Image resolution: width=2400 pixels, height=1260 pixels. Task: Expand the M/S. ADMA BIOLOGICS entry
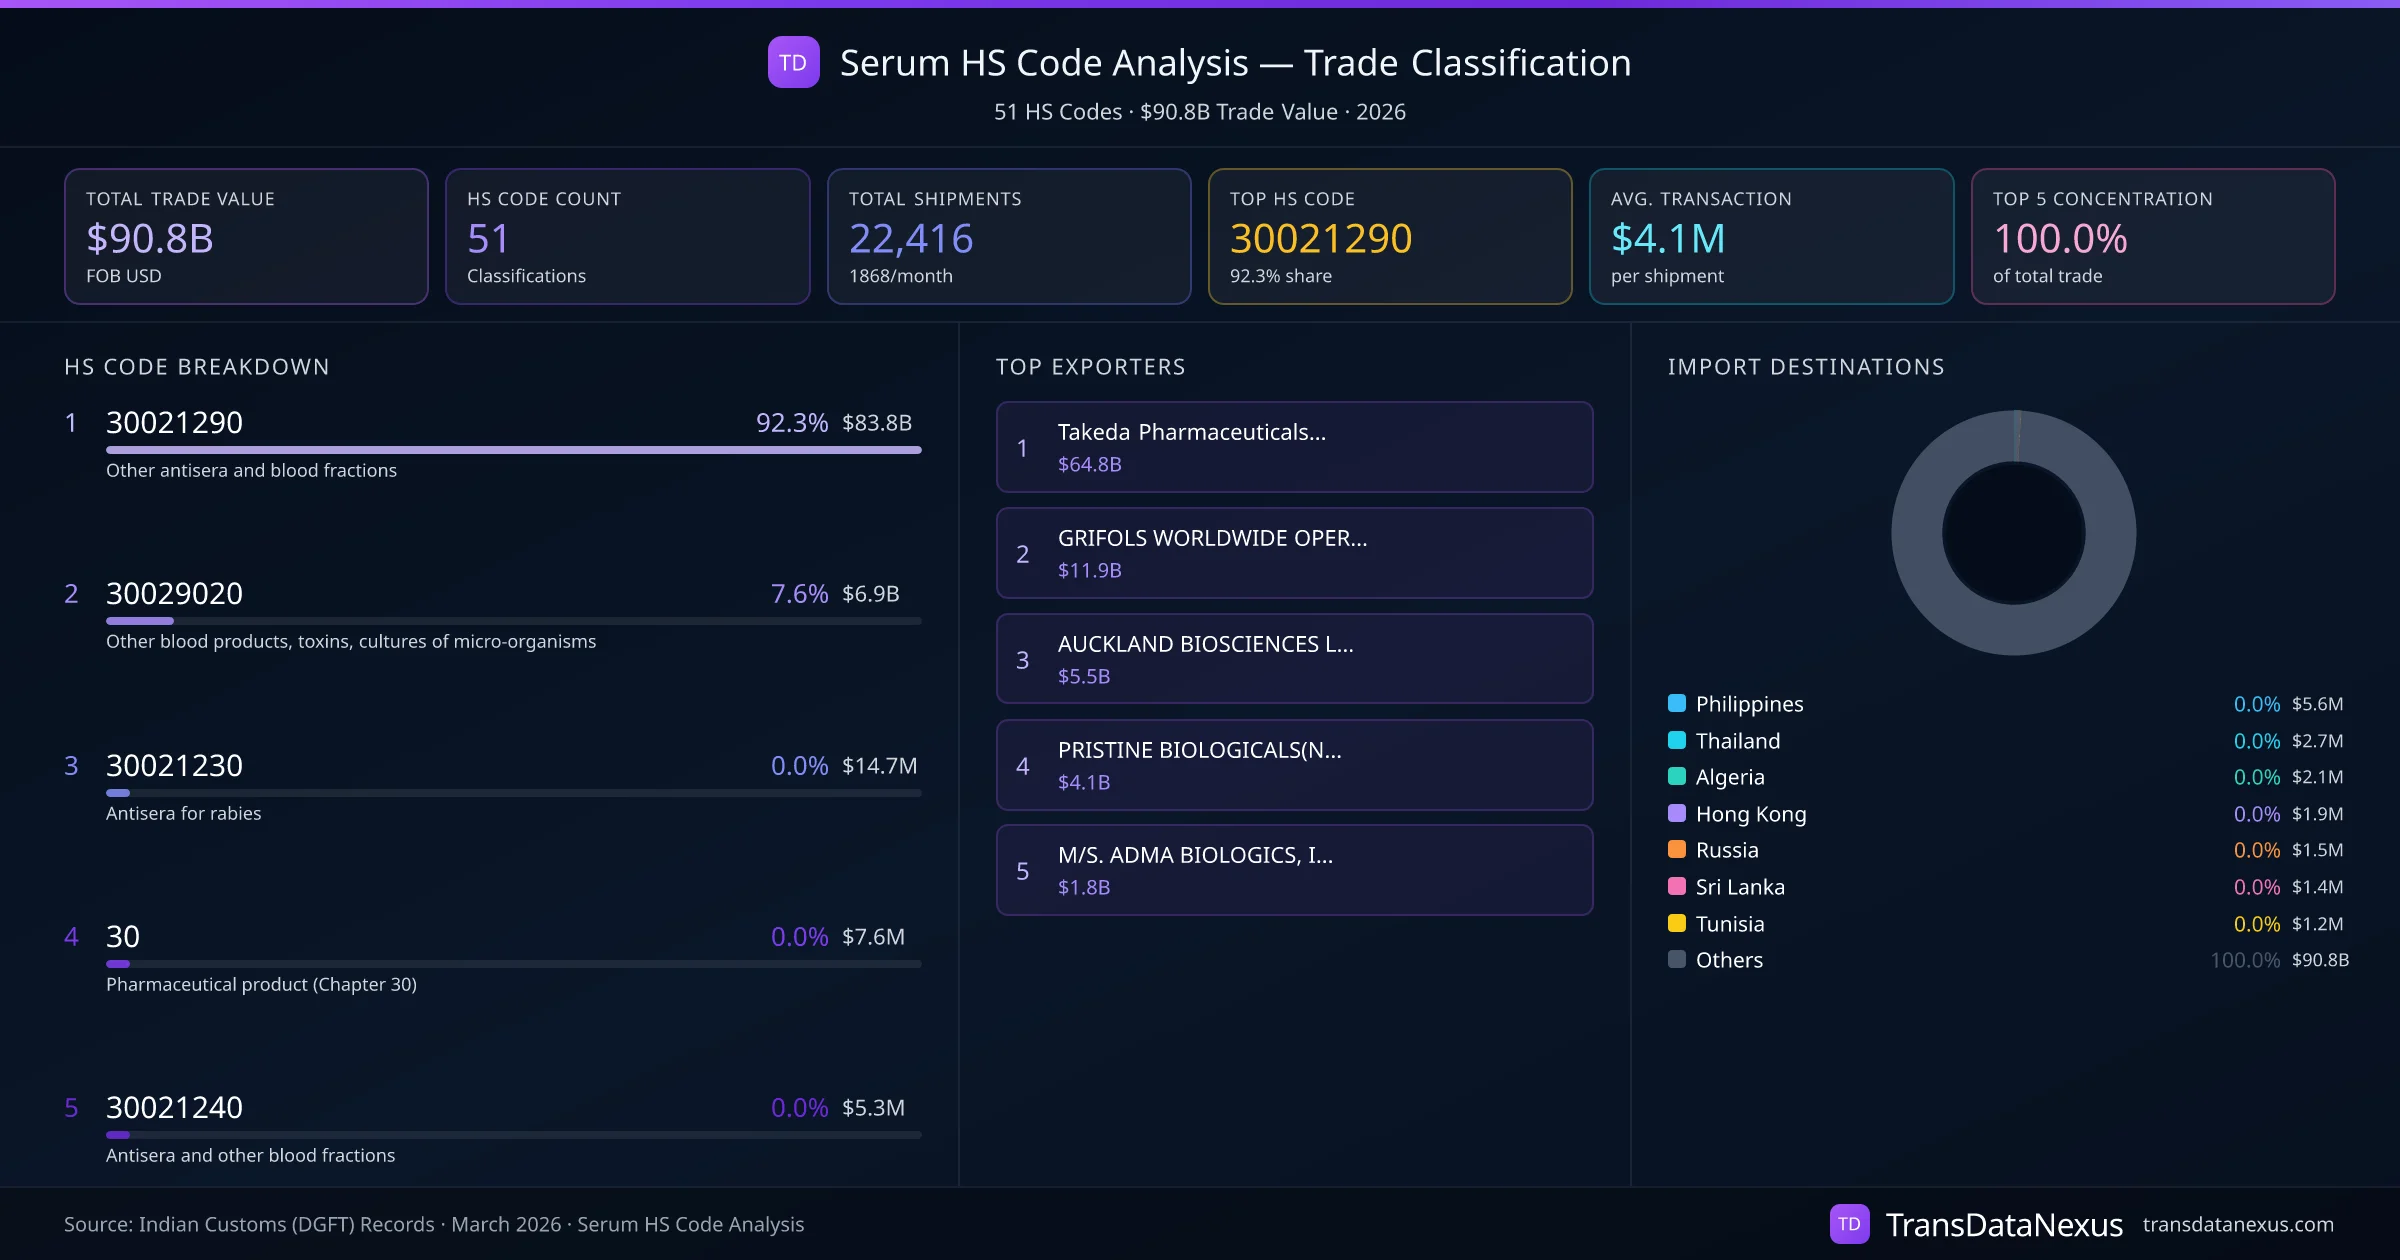click(x=1293, y=870)
